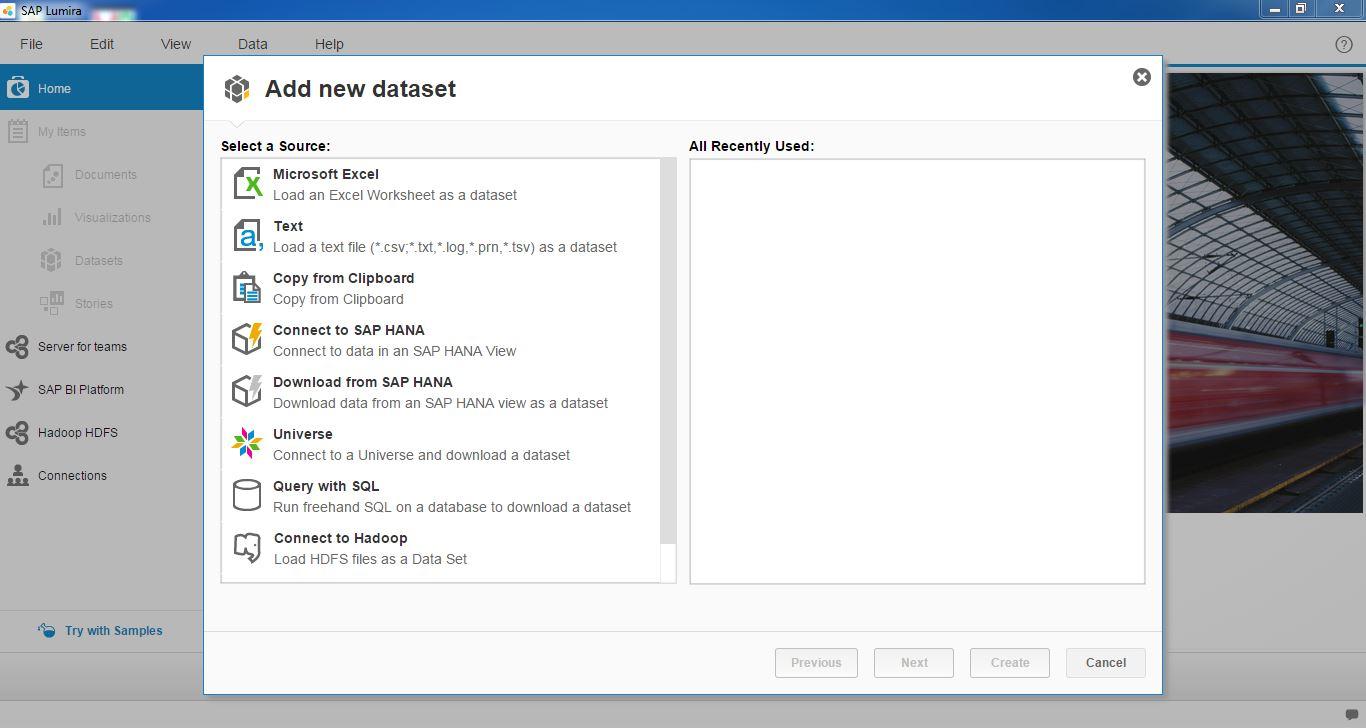The width and height of the screenshot is (1366, 728).
Task: Pick the Download from SAP HANA icon
Action: tap(247, 392)
